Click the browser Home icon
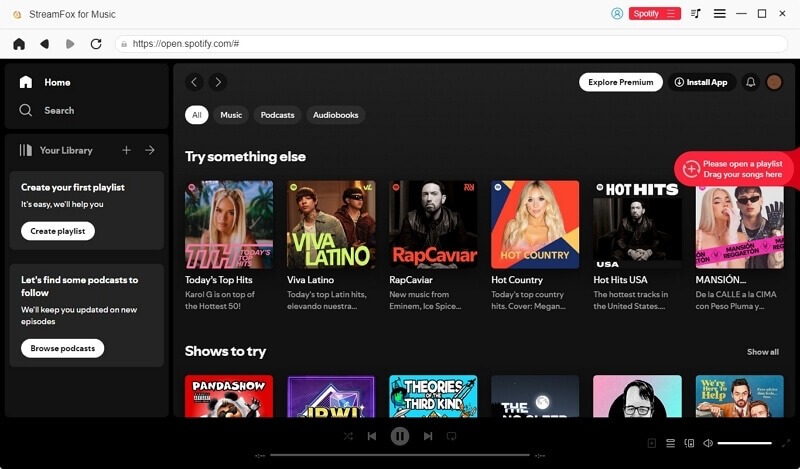This screenshot has height=469, width=800. (x=19, y=44)
